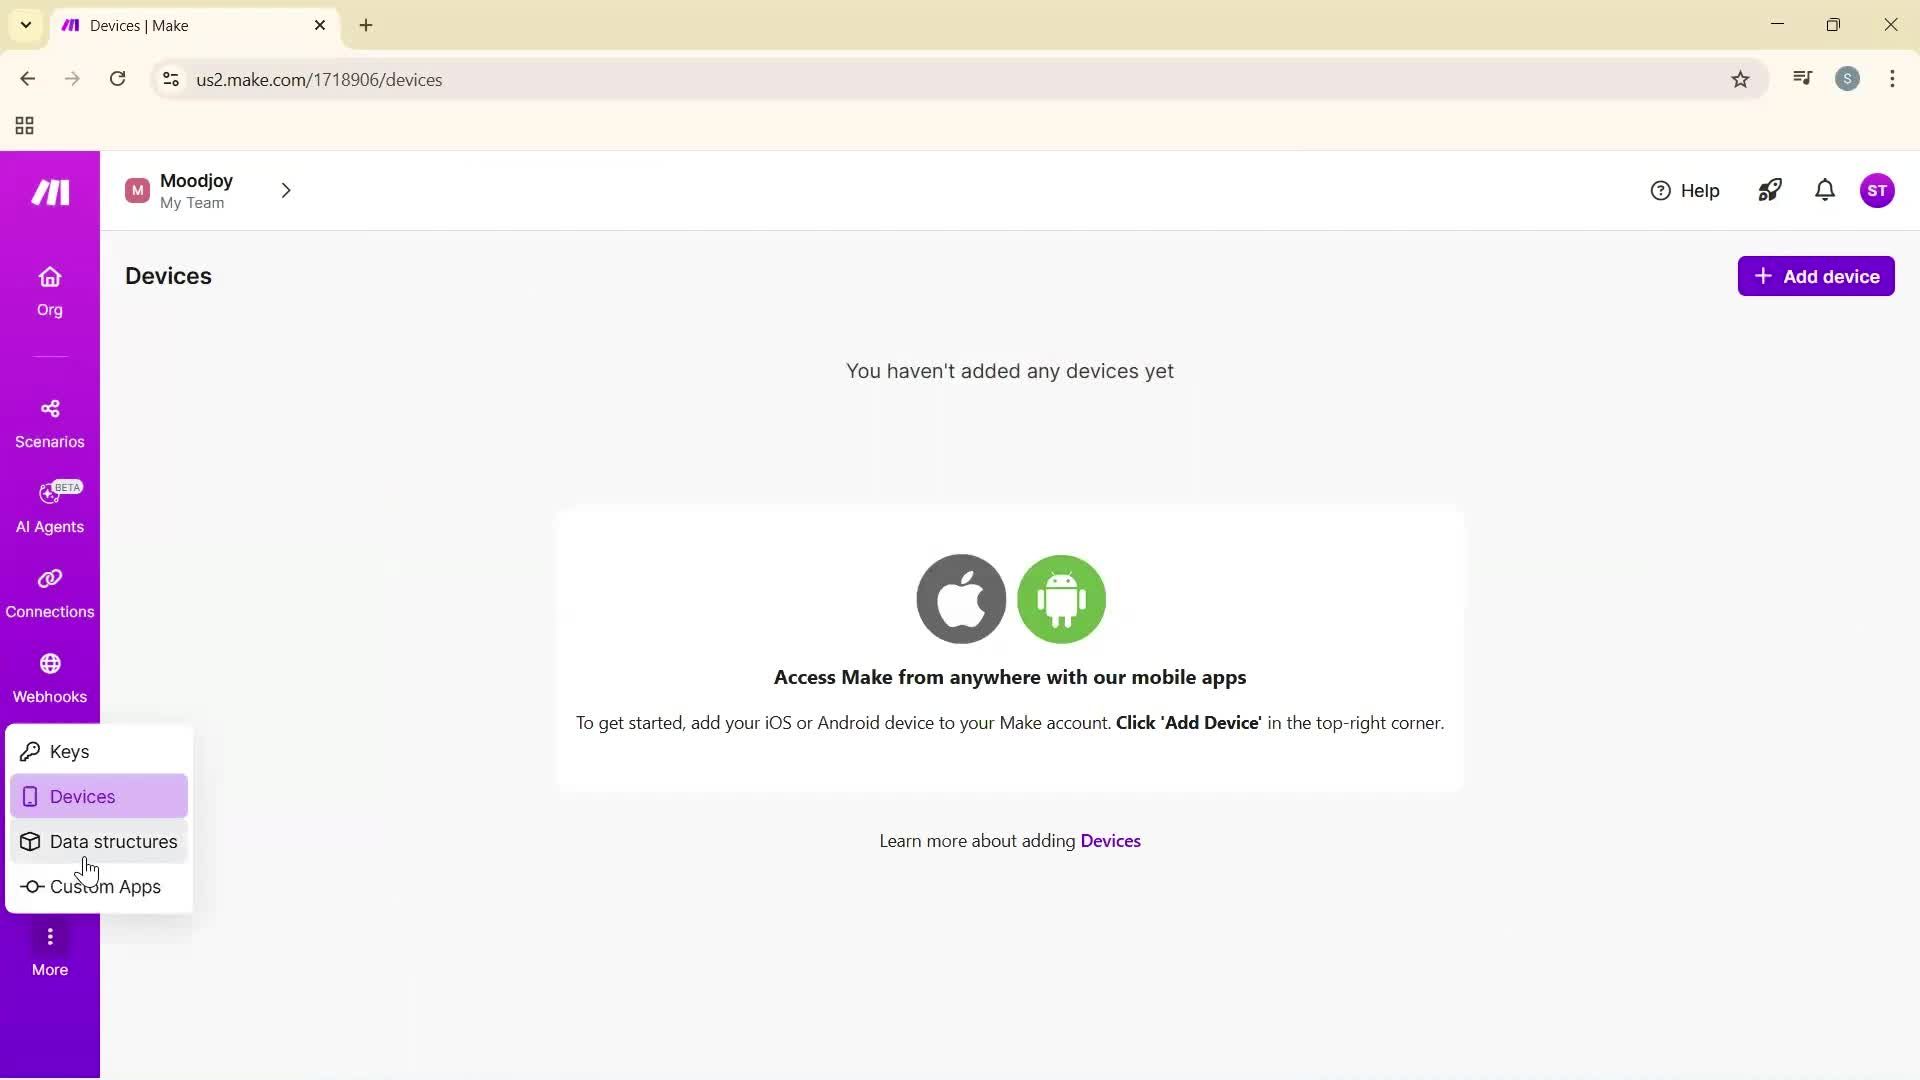Viewport: 1920px width, 1080px height.
Task: Click the Make logo
Action: (48, 191)
